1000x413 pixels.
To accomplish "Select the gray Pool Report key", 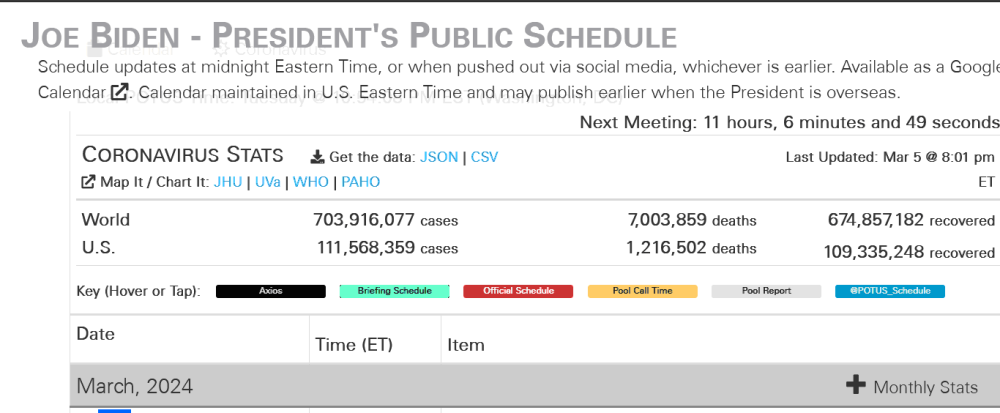I will pyautogui.click(x=766, y=291).
